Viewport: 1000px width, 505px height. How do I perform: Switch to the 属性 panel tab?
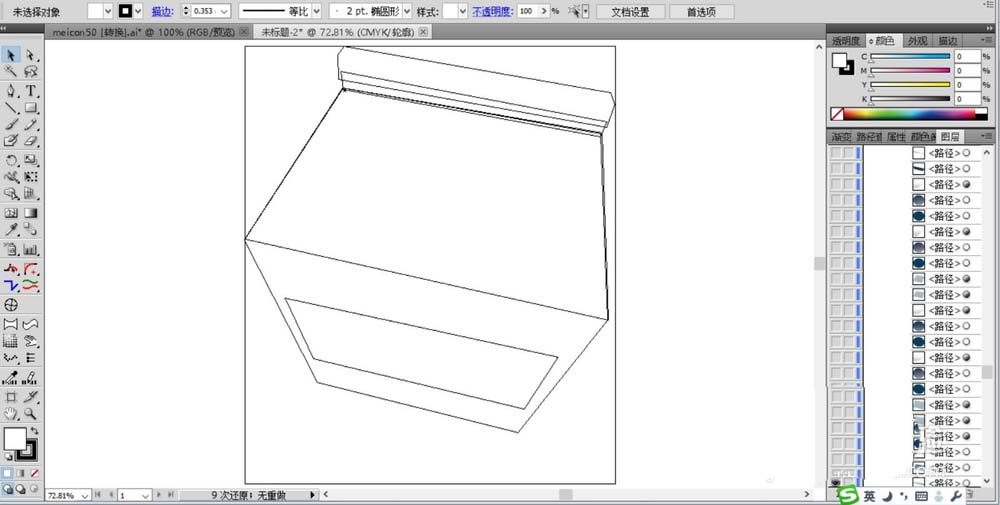click(x=895, y=136)
